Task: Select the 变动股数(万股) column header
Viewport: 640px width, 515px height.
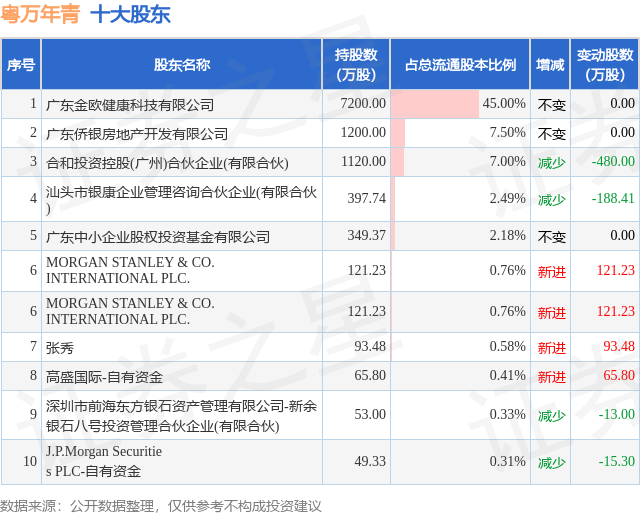Action: pos(605,64)
